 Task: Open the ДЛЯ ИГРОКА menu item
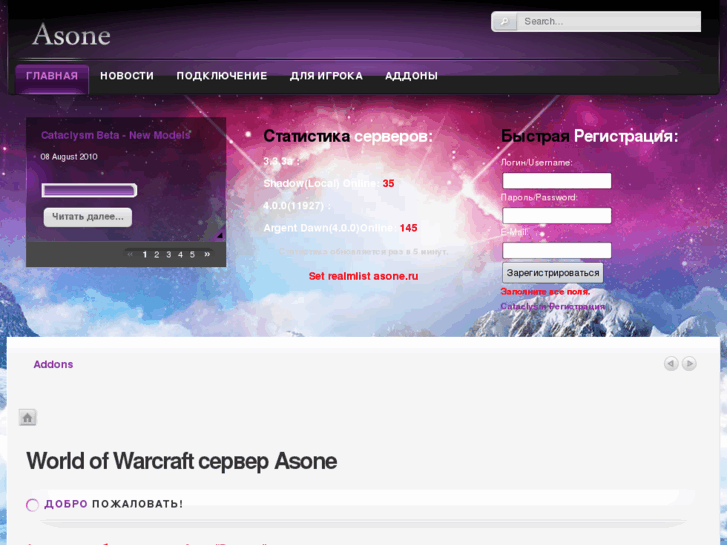326,76
